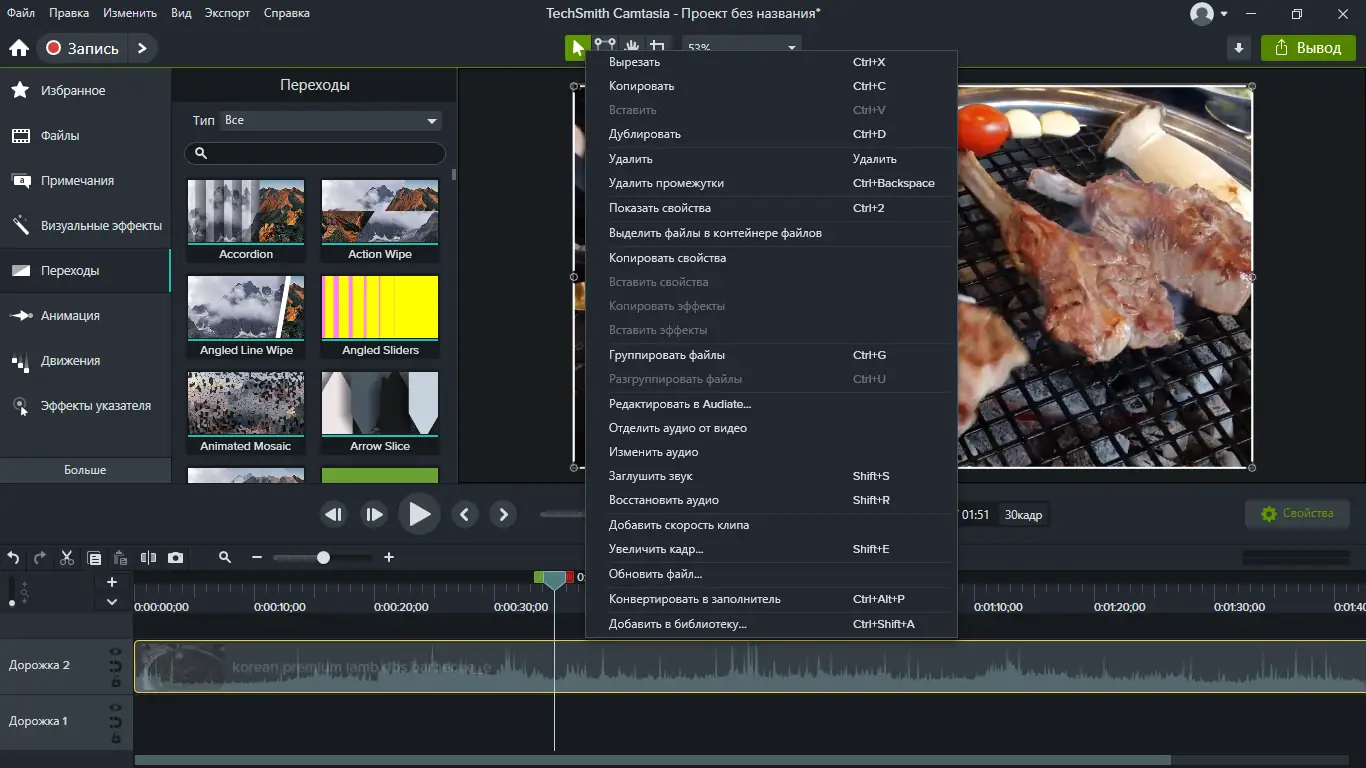
Task: Open the transition Тип dropdown
Action: [x=331, y=121]
